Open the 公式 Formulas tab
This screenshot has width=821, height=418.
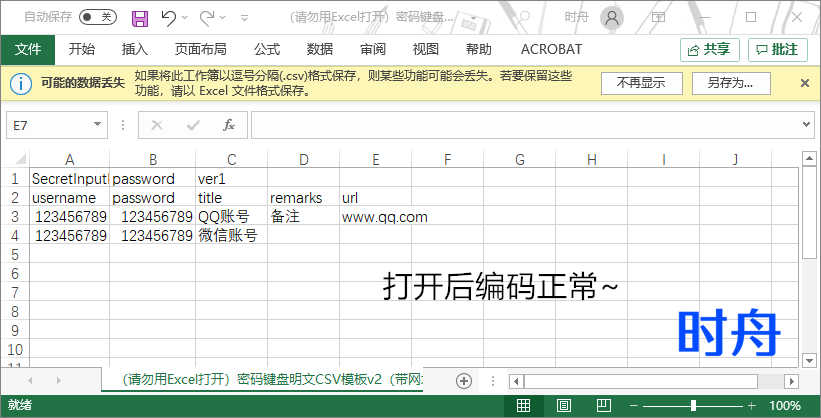tap(267, 49)
